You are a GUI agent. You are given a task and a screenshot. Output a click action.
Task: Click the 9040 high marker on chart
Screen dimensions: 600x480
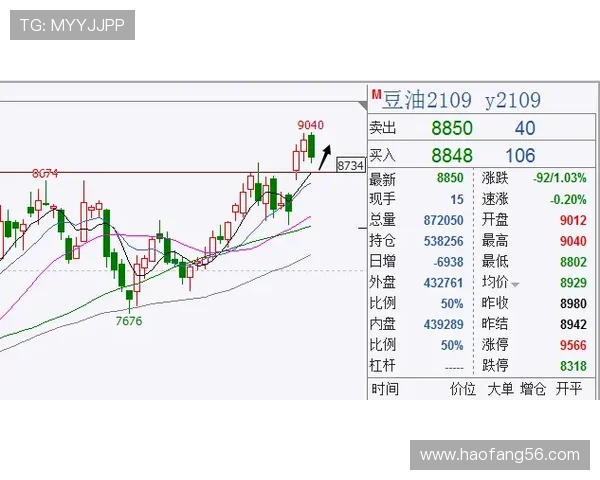pos(311,125)
